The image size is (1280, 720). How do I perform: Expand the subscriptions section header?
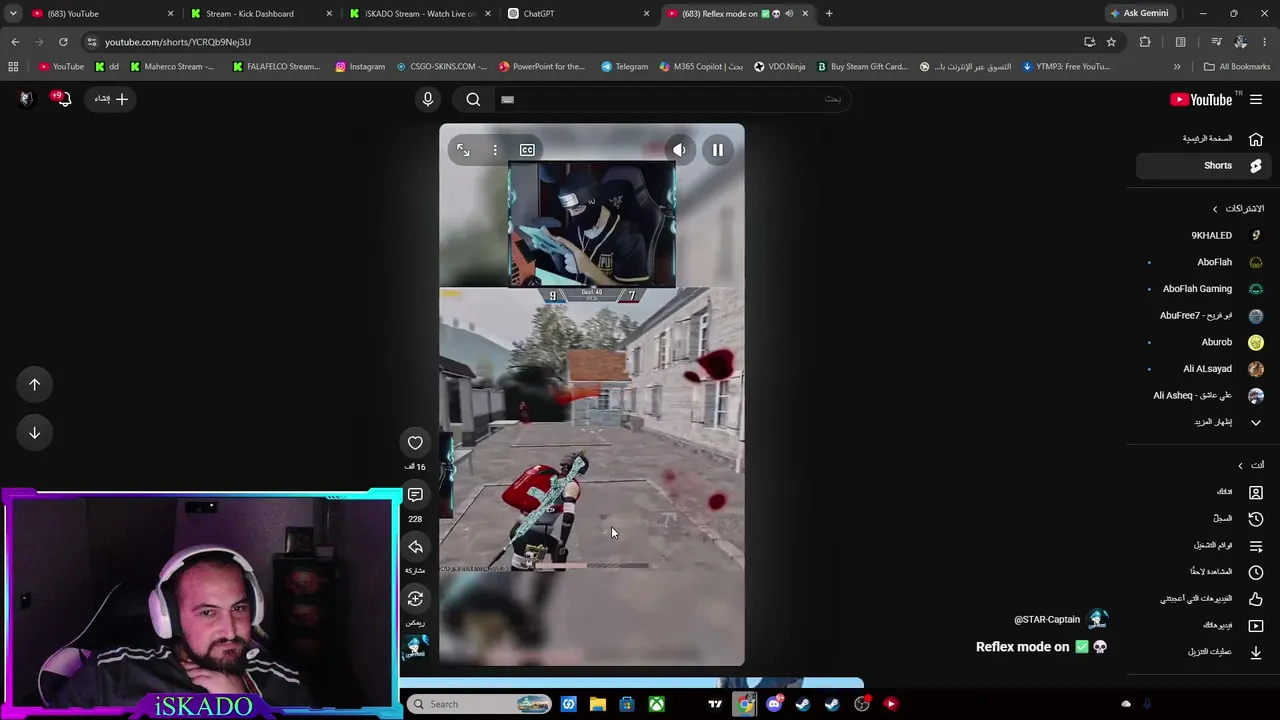coord(1238,209)
